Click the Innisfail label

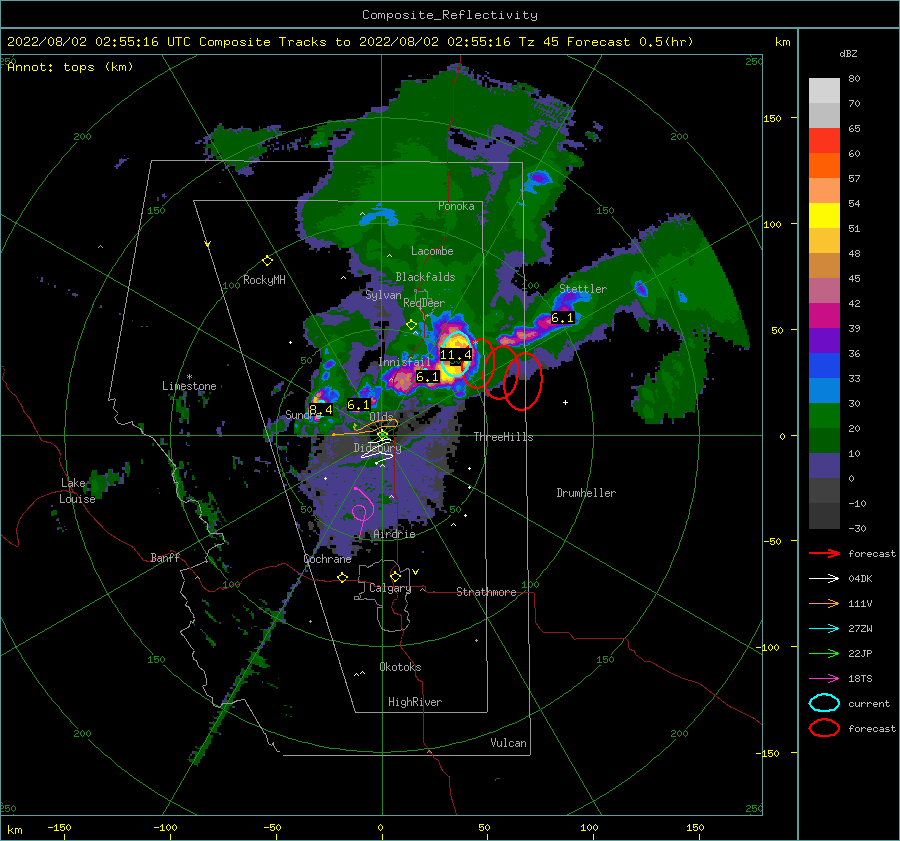coord(404,362)
